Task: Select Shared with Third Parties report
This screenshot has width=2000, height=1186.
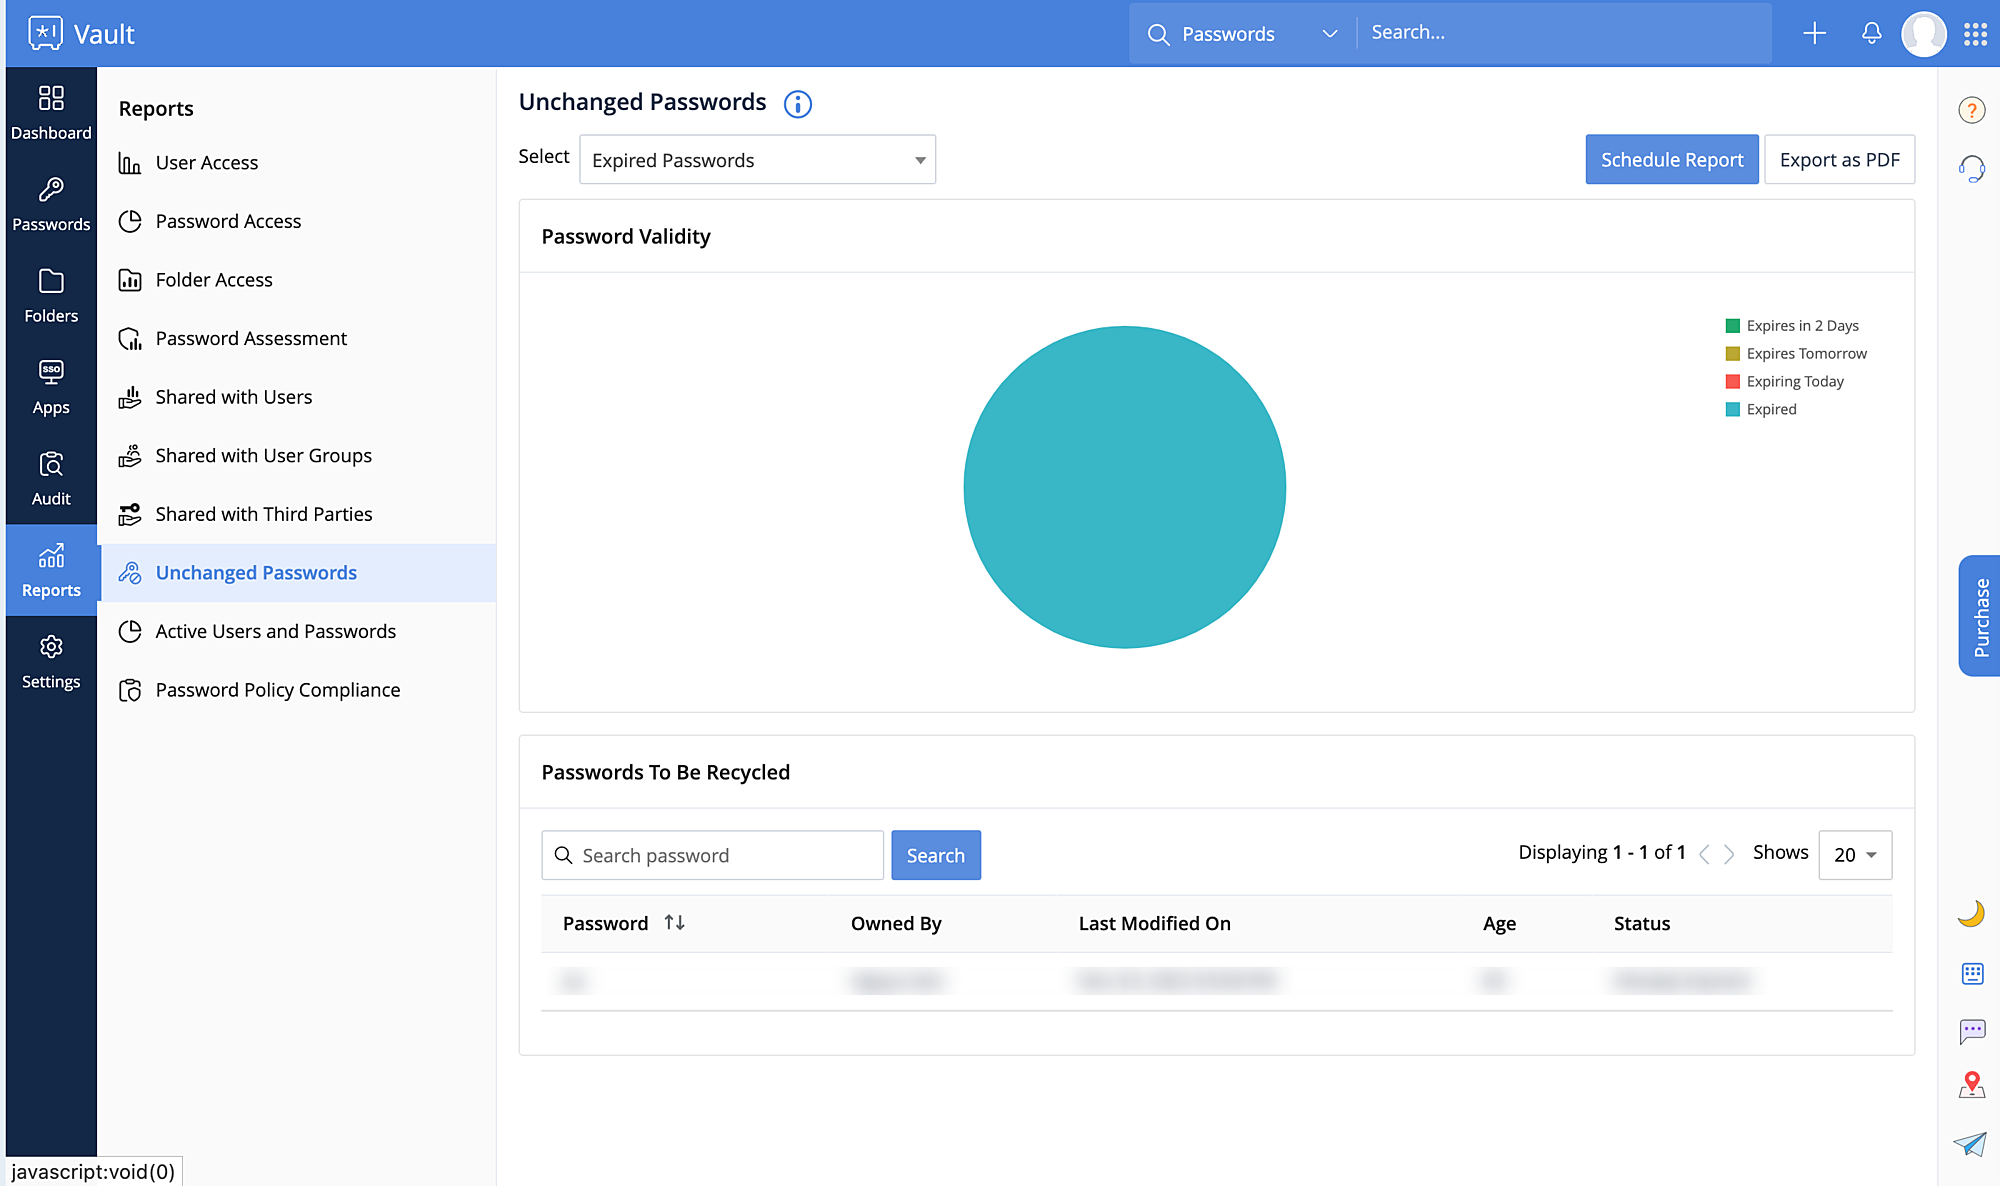Action: [x=263, y=514]
